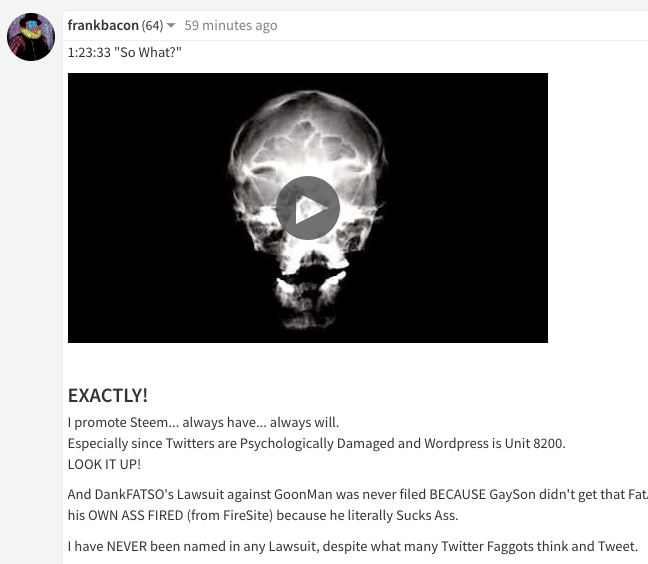Click the black area right of the skull
Viewport: 648px width, 564px height.
[469, 208]
